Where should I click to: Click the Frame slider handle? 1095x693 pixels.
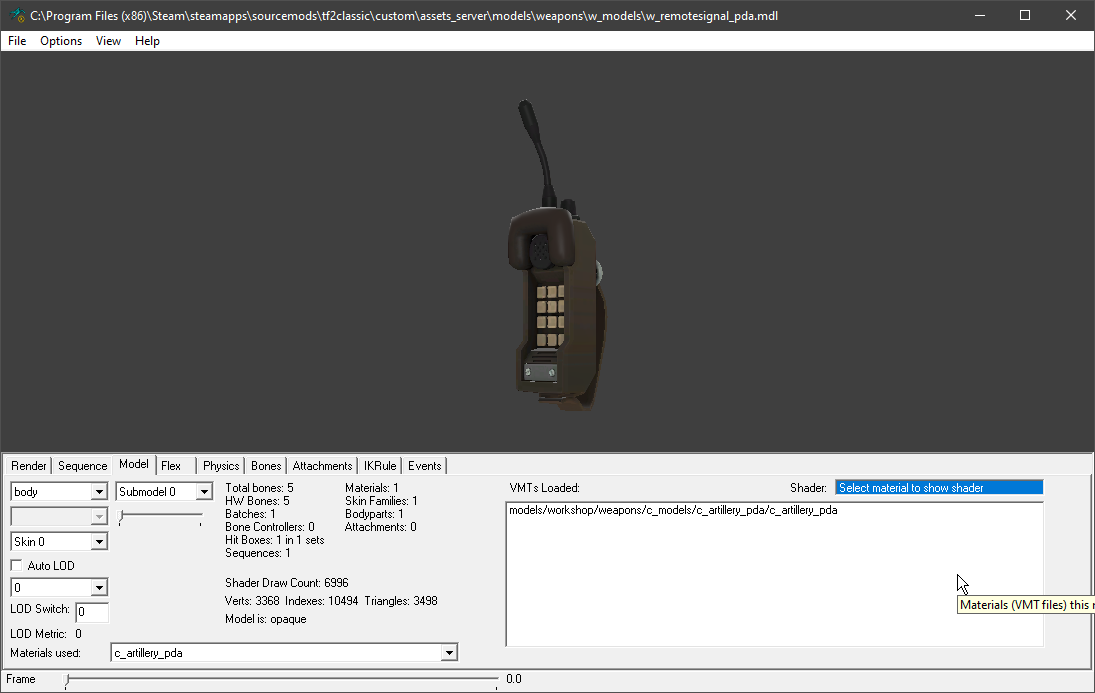67,680
